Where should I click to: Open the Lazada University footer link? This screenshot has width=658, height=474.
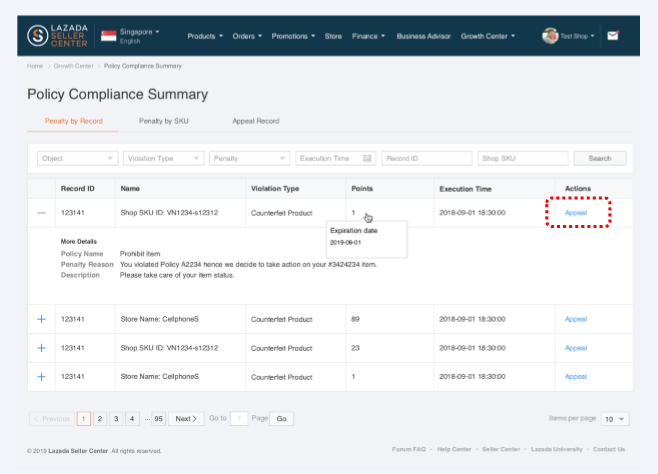tap(556, 449)
